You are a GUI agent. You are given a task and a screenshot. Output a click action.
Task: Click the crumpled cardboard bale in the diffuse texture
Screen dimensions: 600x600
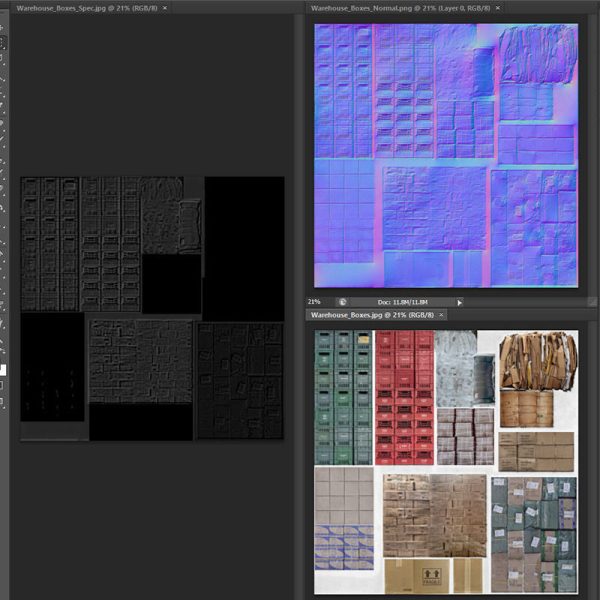point(538,360)
